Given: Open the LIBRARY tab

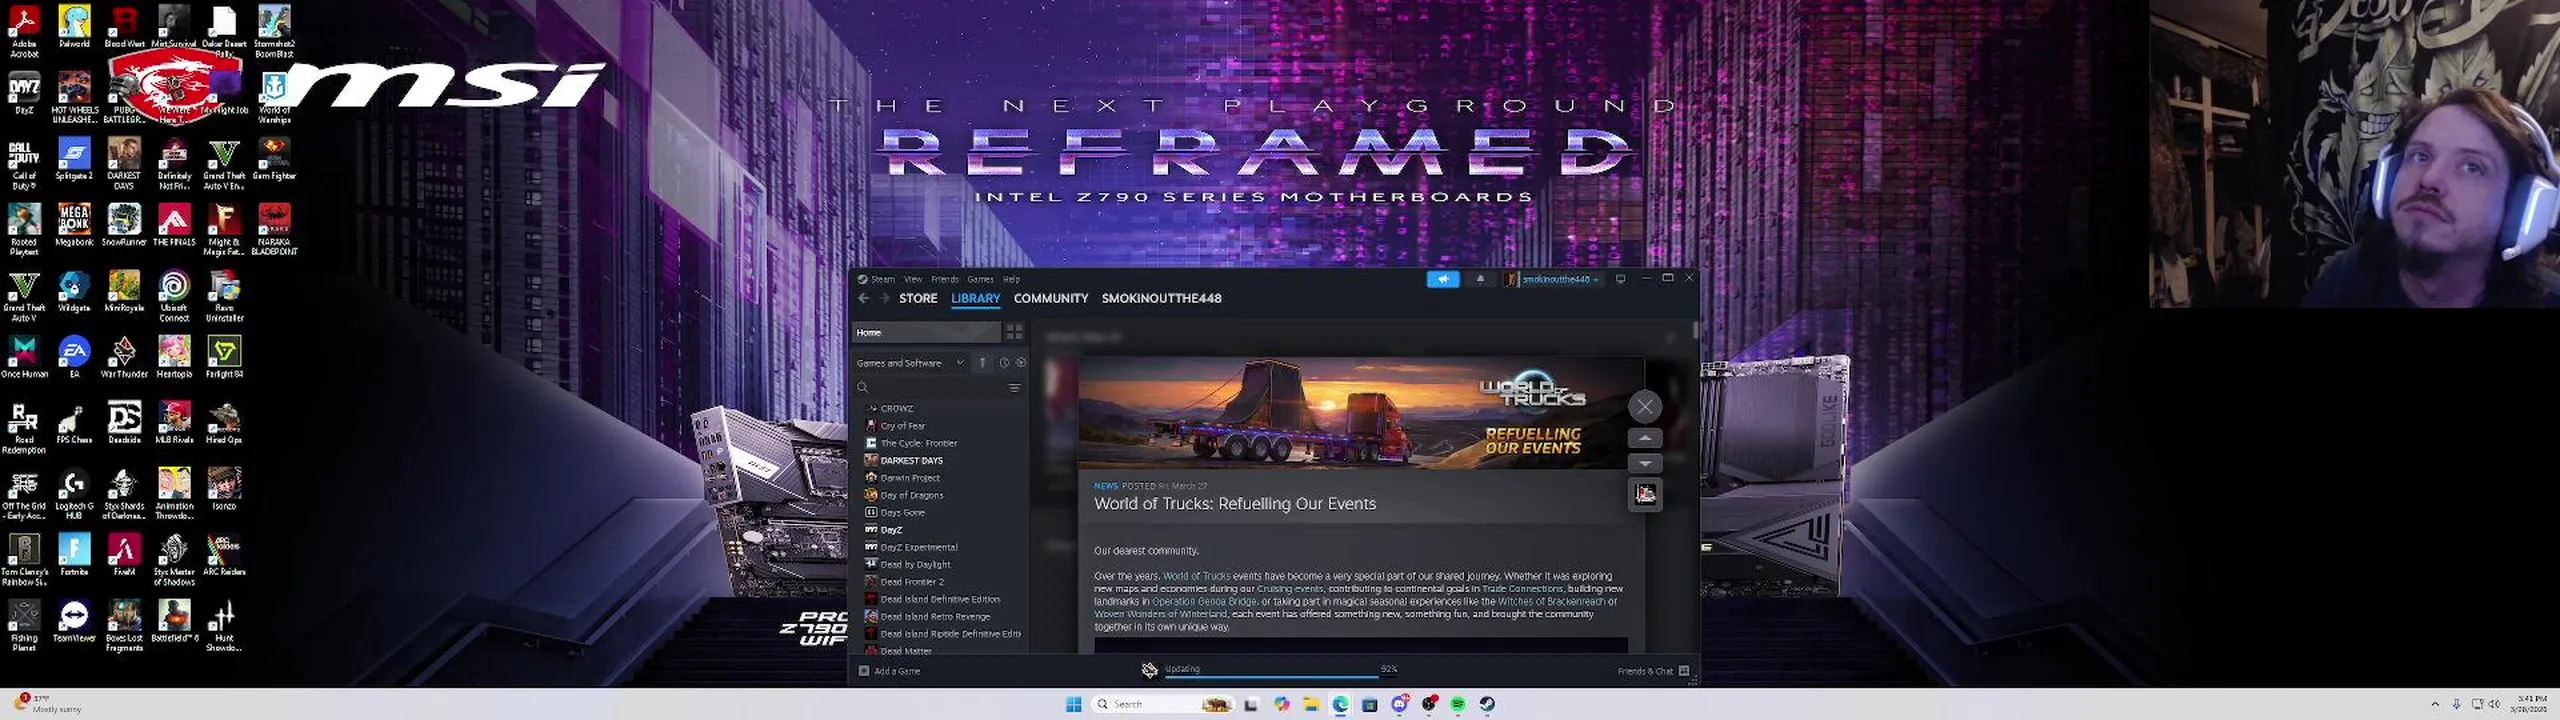Looking at the screenshot, I should click(975, 298).
